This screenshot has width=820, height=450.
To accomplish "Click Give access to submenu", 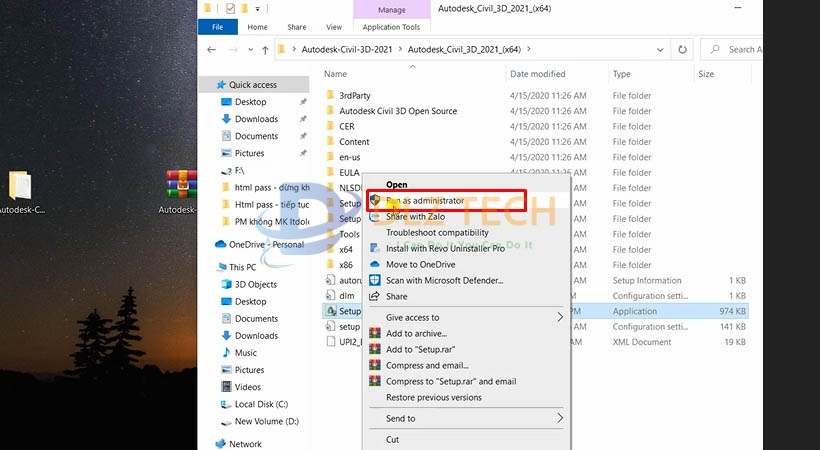I will [466, 318].
